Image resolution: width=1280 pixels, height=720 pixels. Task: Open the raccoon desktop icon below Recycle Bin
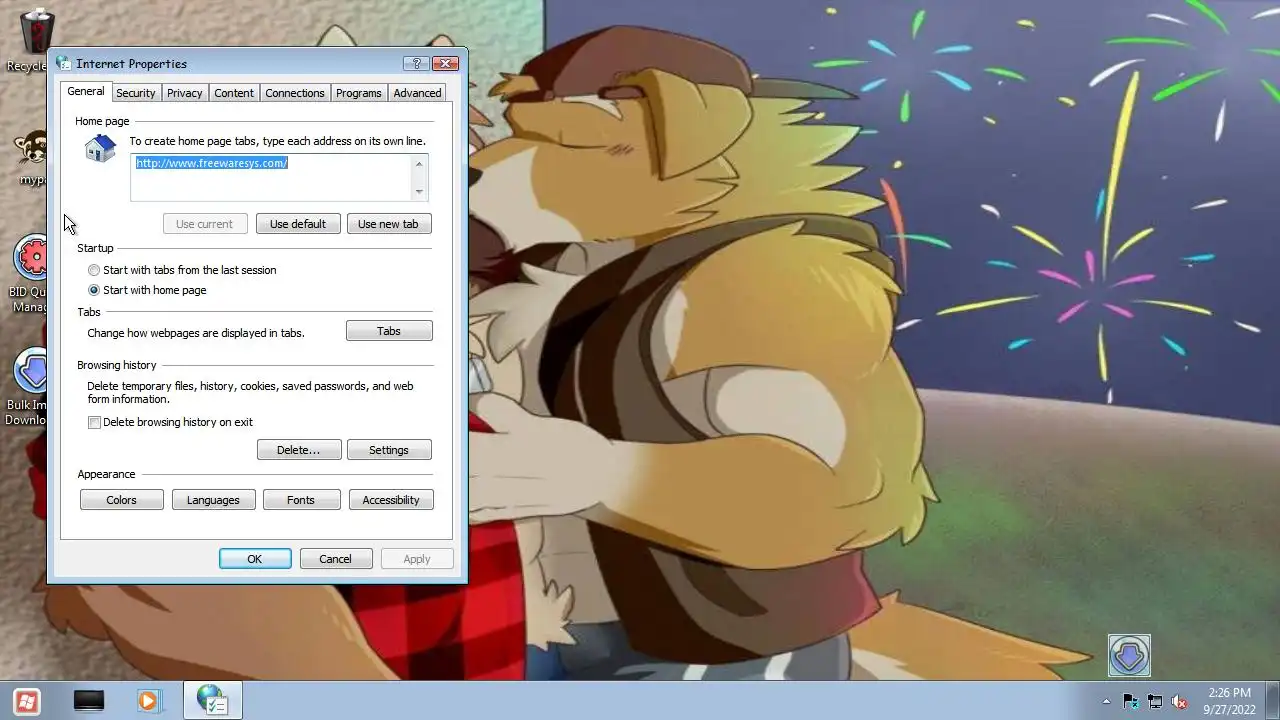click(32, 157)
